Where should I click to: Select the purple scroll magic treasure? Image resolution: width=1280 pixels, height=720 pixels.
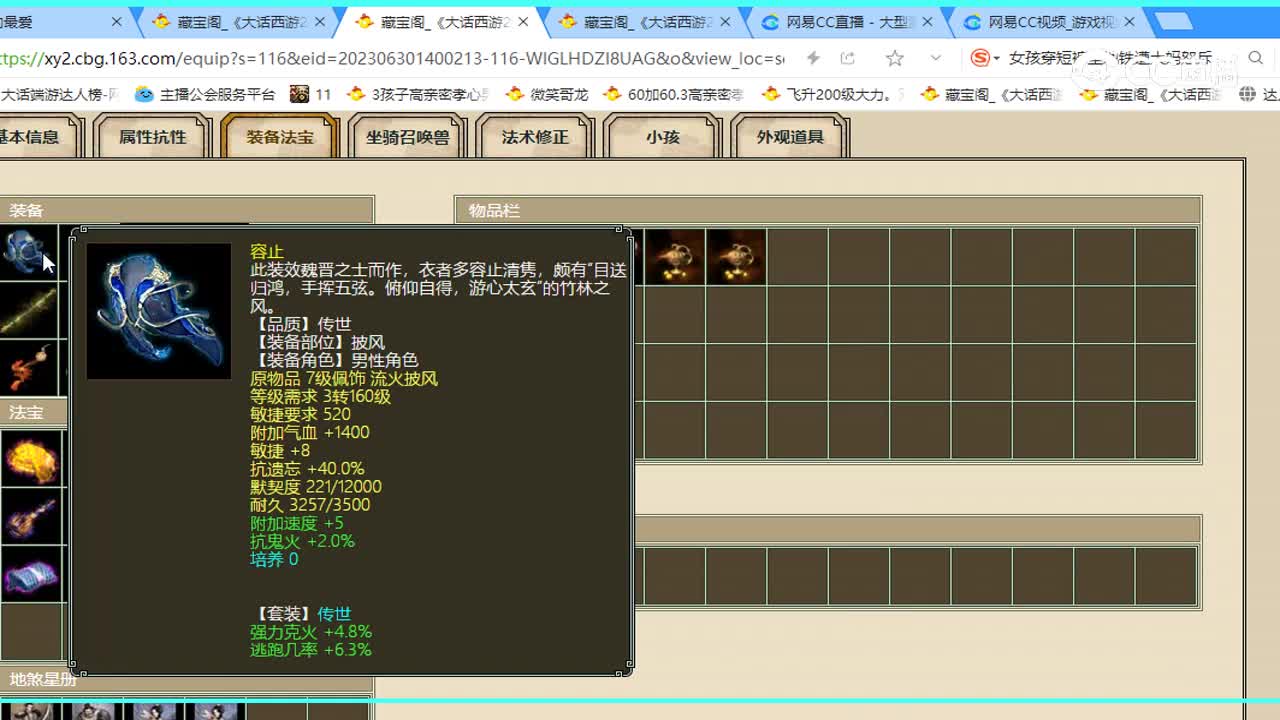coord(30,574)
